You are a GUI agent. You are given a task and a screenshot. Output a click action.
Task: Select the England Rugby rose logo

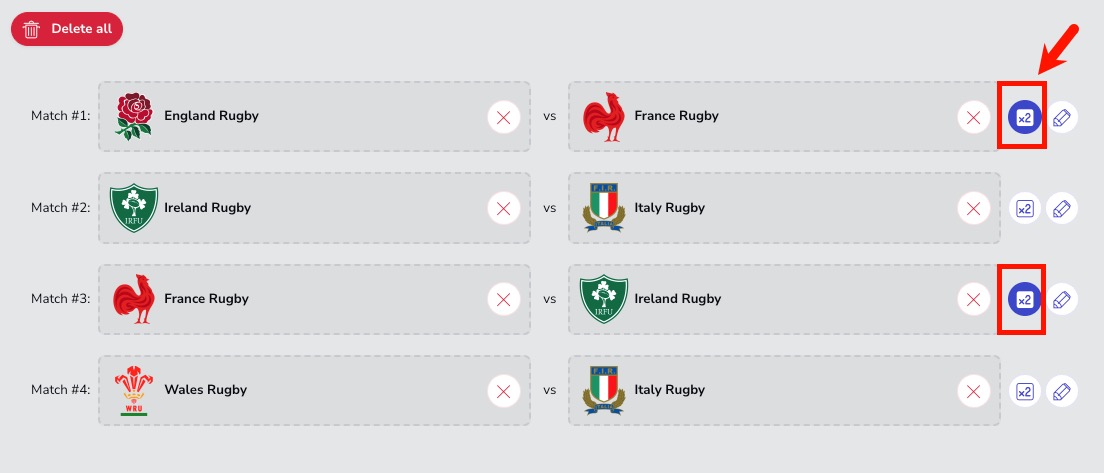pyautogui.click(x=134, y=116)
